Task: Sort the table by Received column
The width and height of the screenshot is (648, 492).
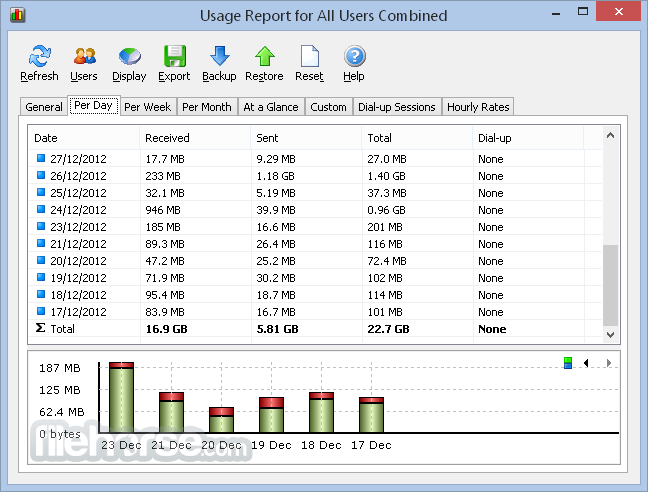Action: [167, 138]
